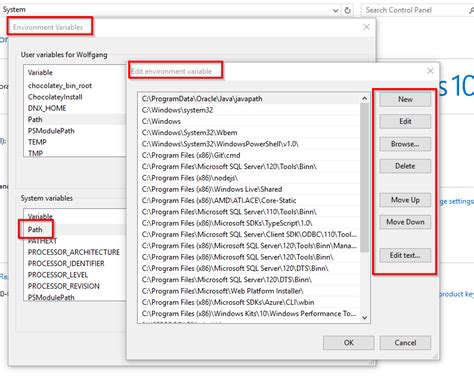
Task: Confirm with the OK button
Action: point(349,343)
